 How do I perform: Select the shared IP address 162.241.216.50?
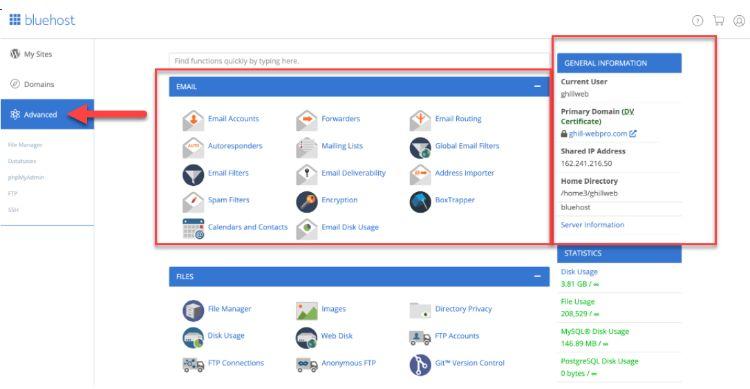click(586, 164)
